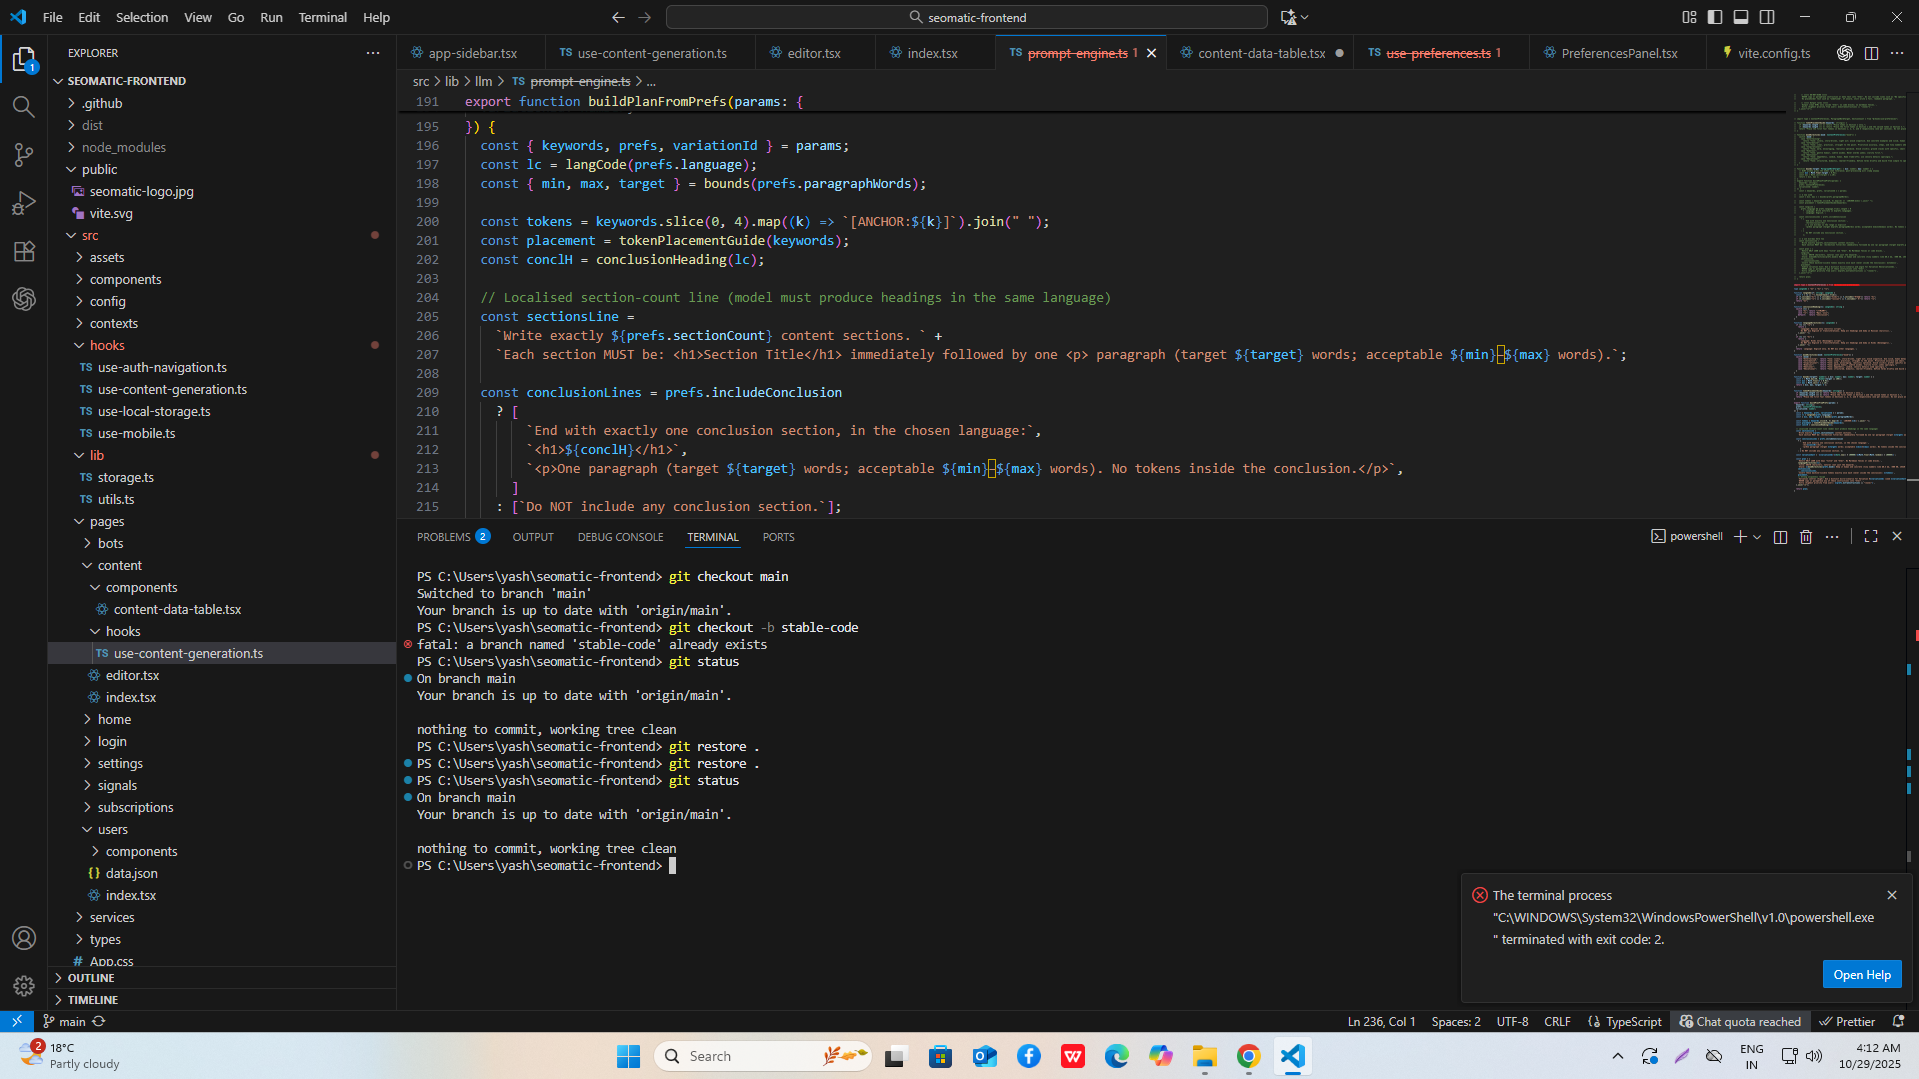Expand the OUTLINE section
The height and width of the screenshot is (1079, 1919).
point(91,978)
